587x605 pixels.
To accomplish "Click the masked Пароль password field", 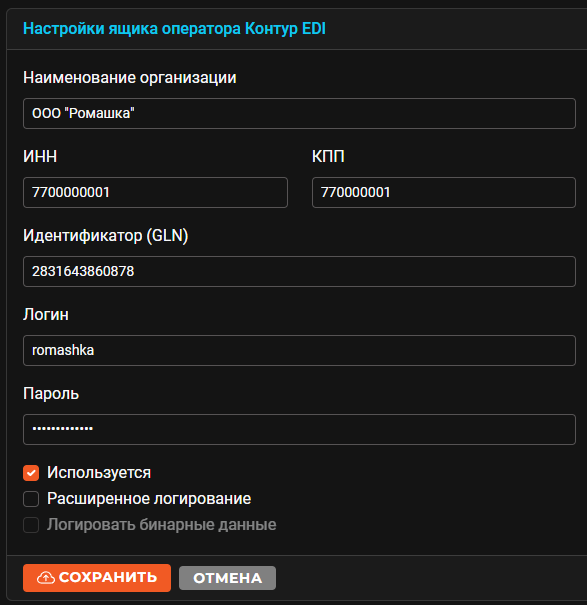I will [299, 429].
